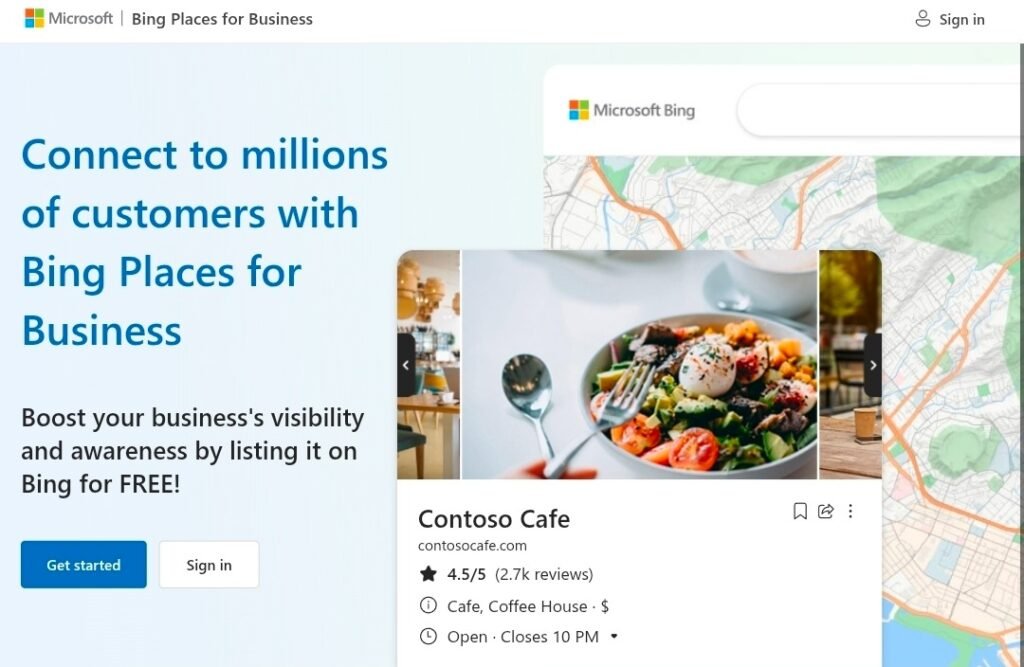Open the three-dot more options menu
This screenshot has height=667, width=1024.
point(851,511)
